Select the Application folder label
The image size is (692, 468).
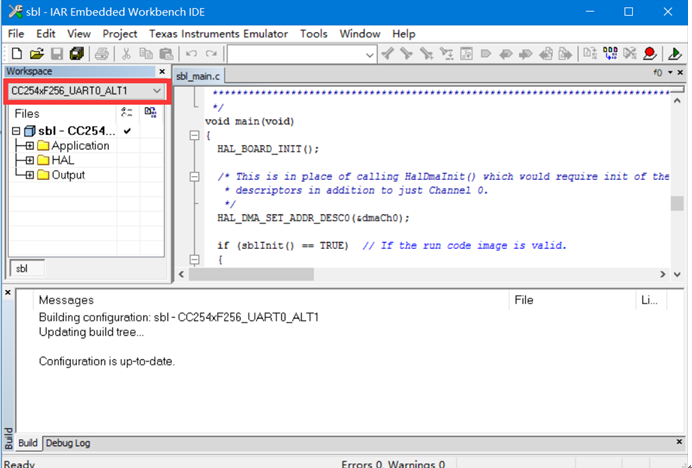pyautogui.click(x=80, y=146)
